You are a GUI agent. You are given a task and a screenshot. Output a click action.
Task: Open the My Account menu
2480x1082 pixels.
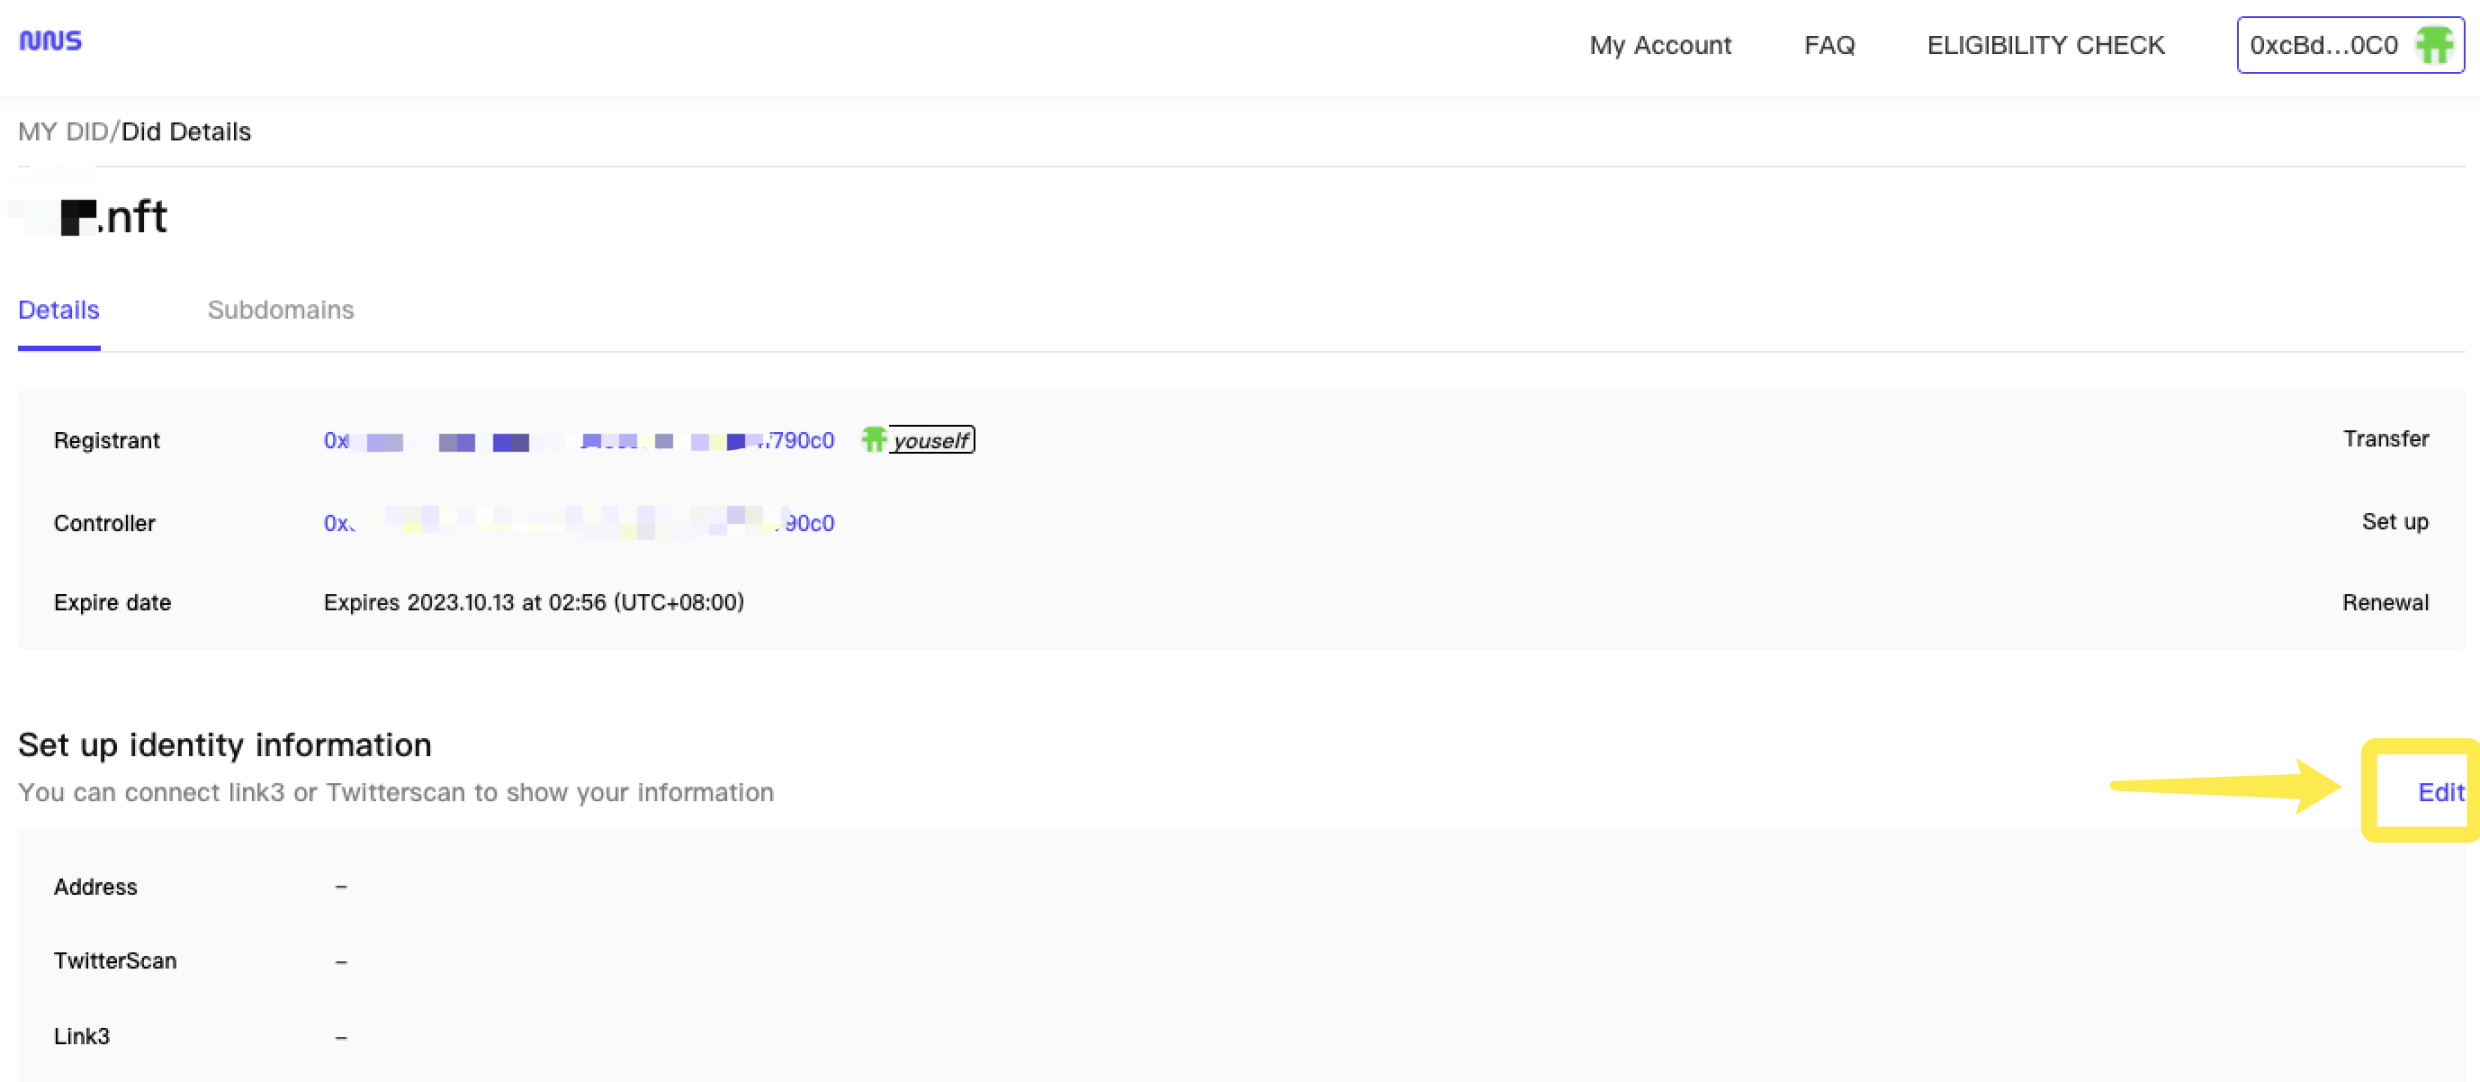click(x=1660, y=45)
